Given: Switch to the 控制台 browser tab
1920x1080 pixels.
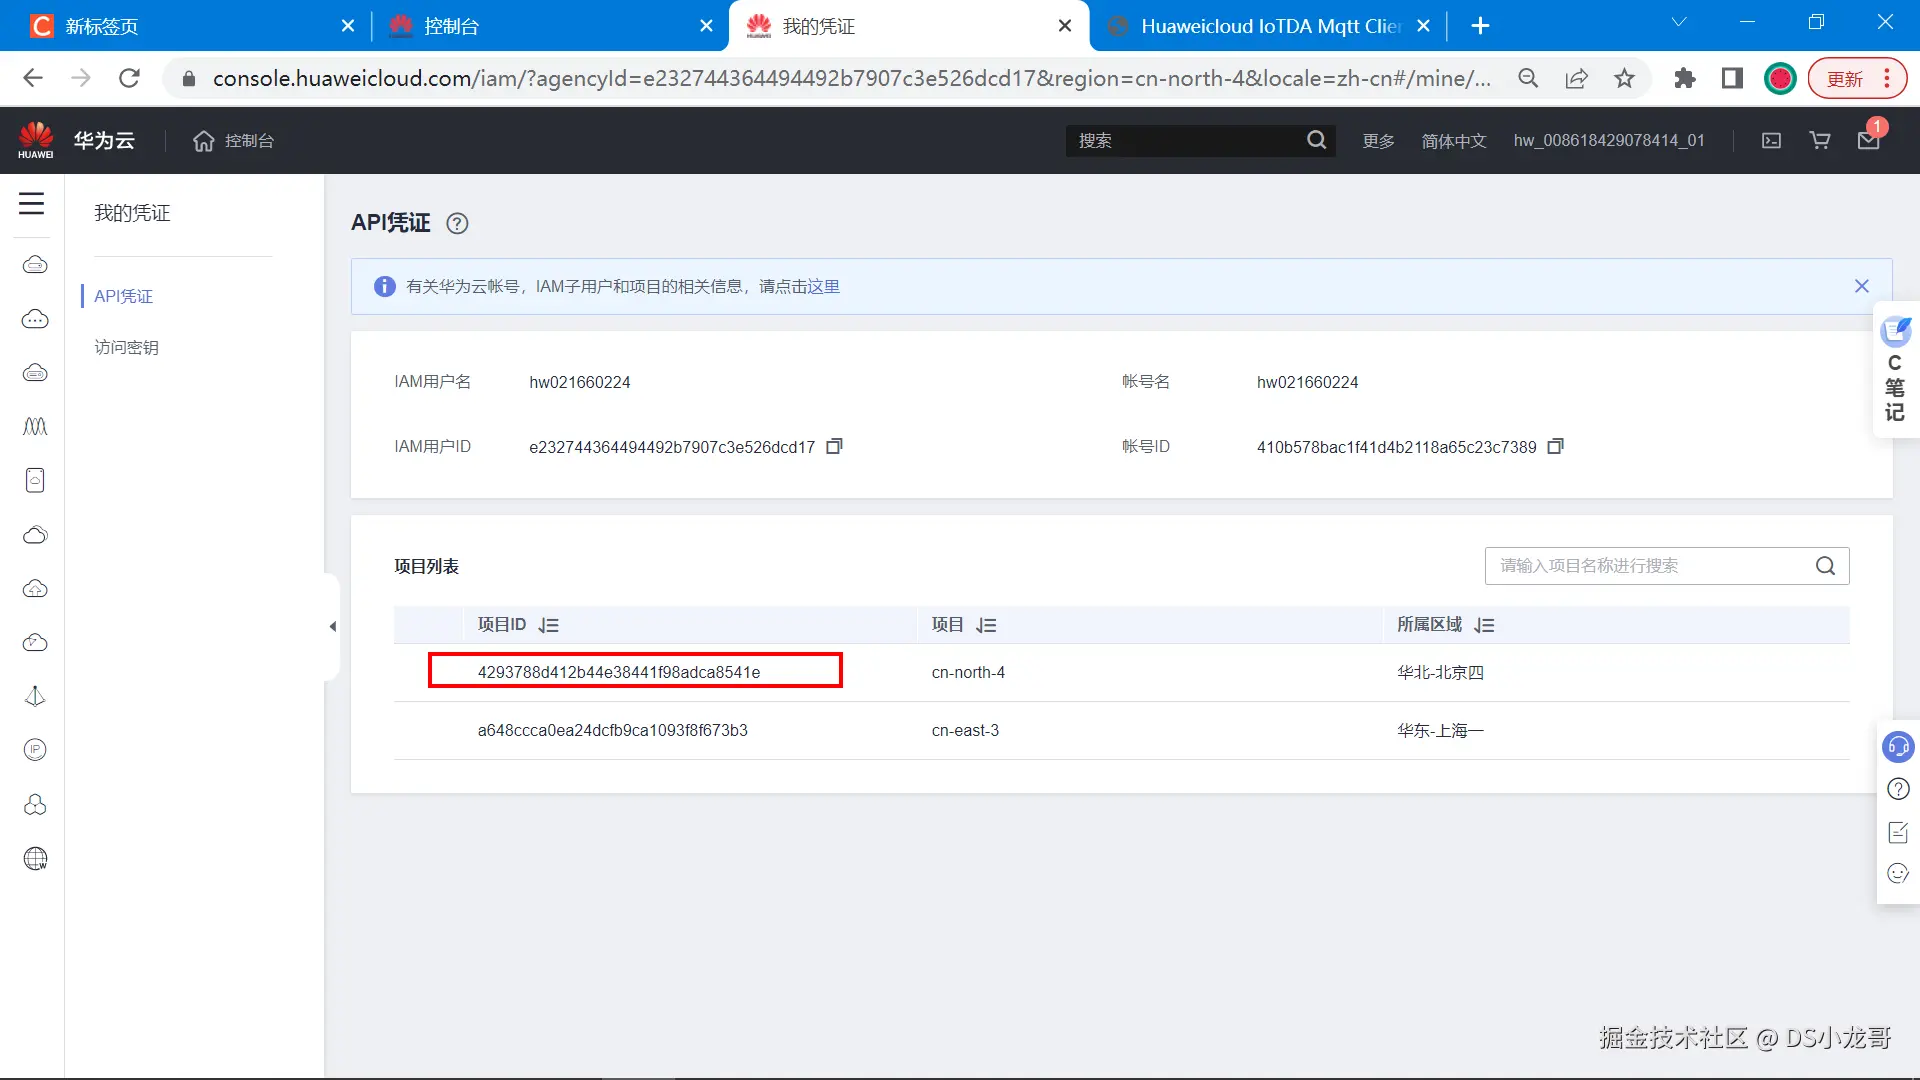Looking at the screenshot, I should click(450, 26).
